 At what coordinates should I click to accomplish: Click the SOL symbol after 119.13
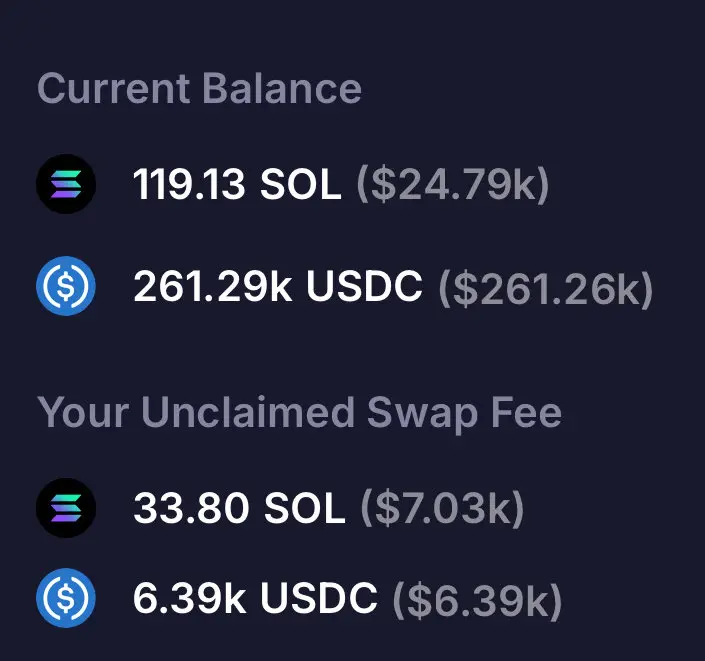pos(301,186)
